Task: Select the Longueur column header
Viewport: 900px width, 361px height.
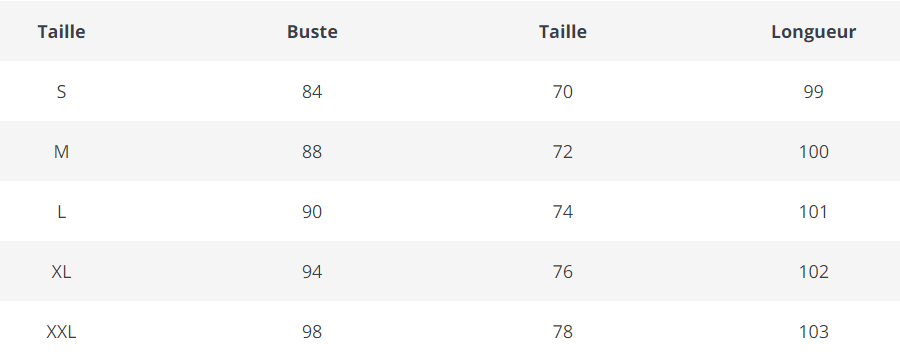Action: 813,32
